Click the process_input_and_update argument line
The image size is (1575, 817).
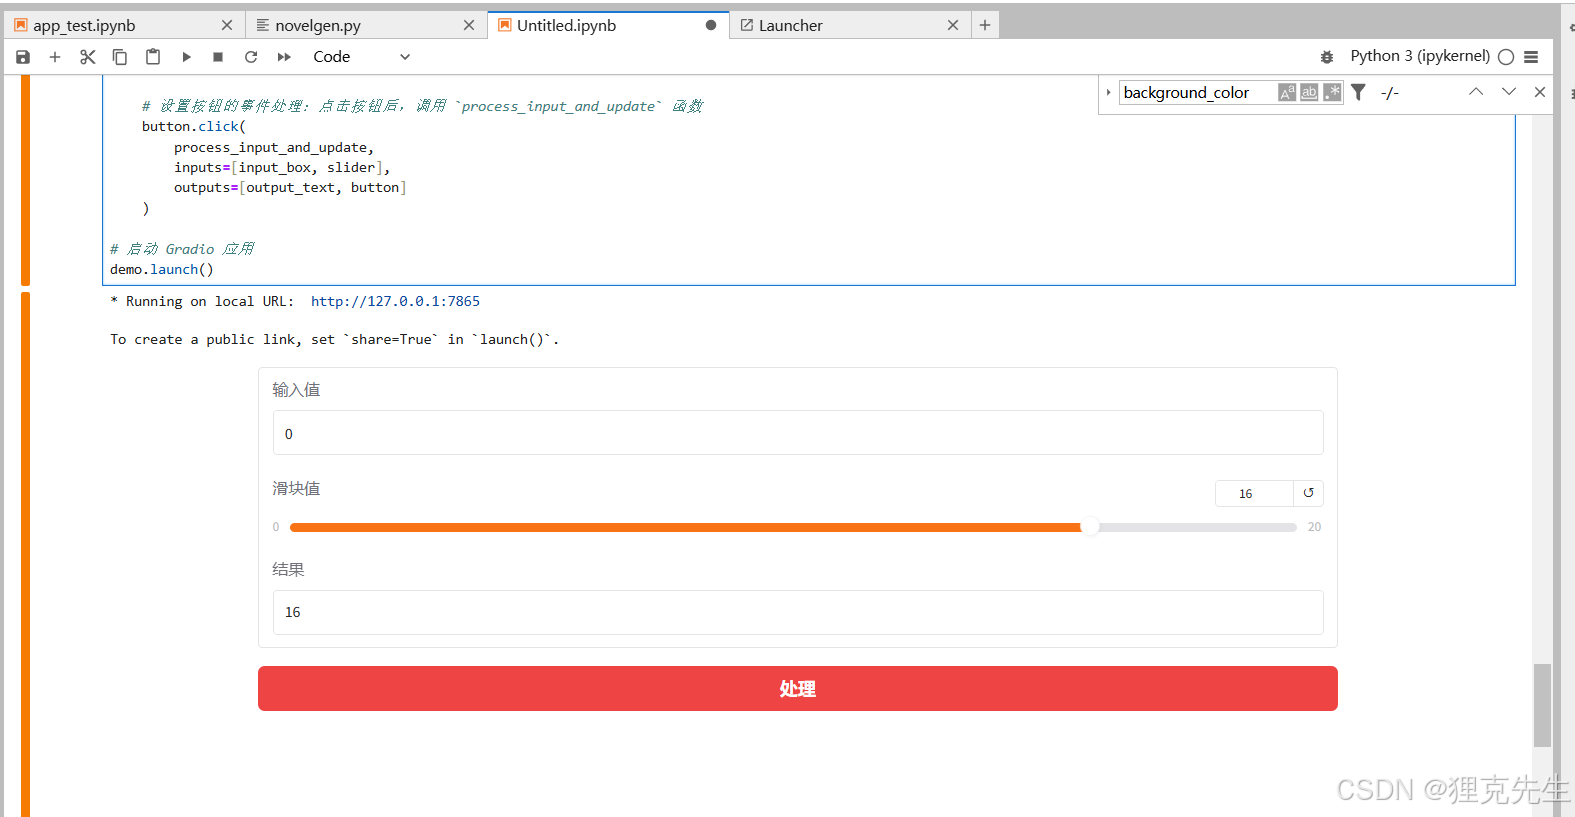tap(274, 148)
